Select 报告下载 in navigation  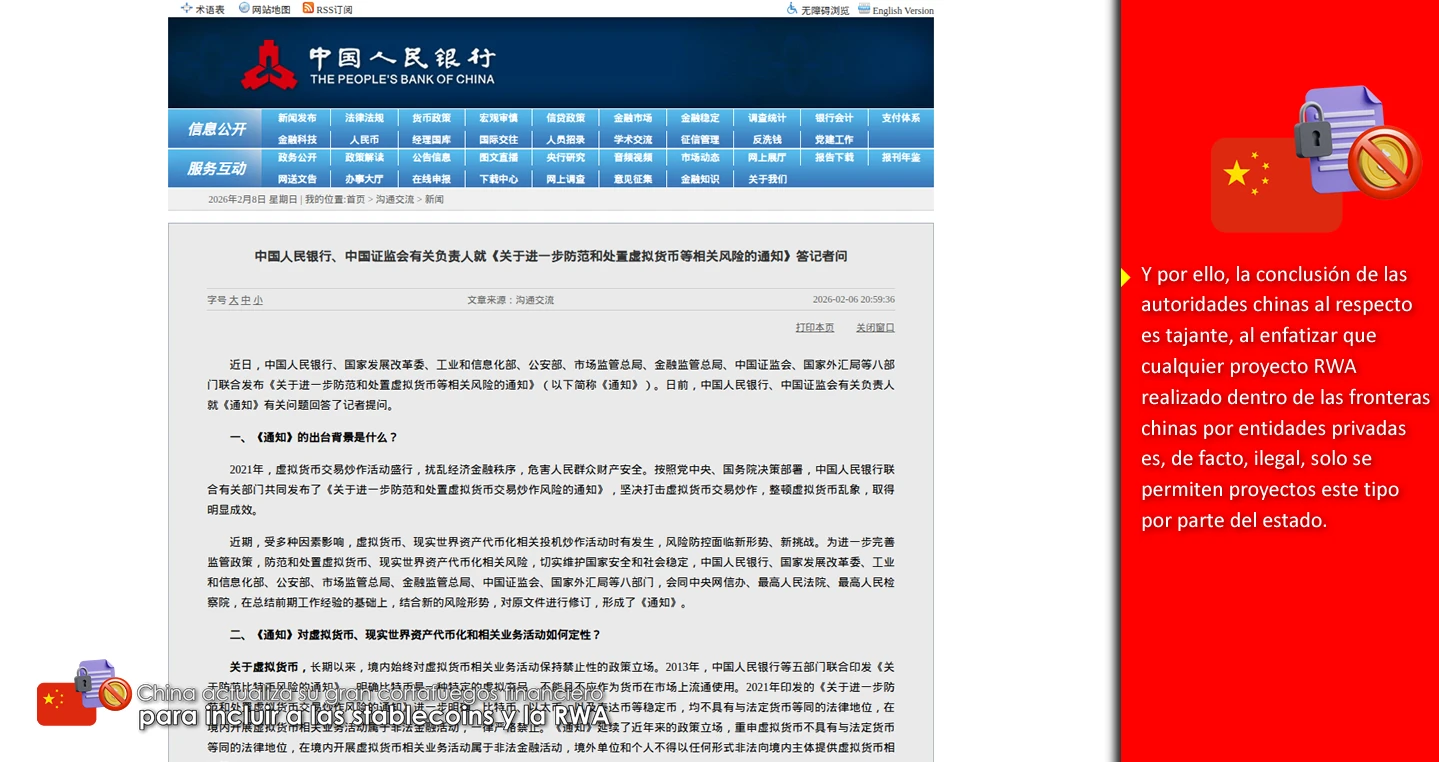tap(834, 157)
